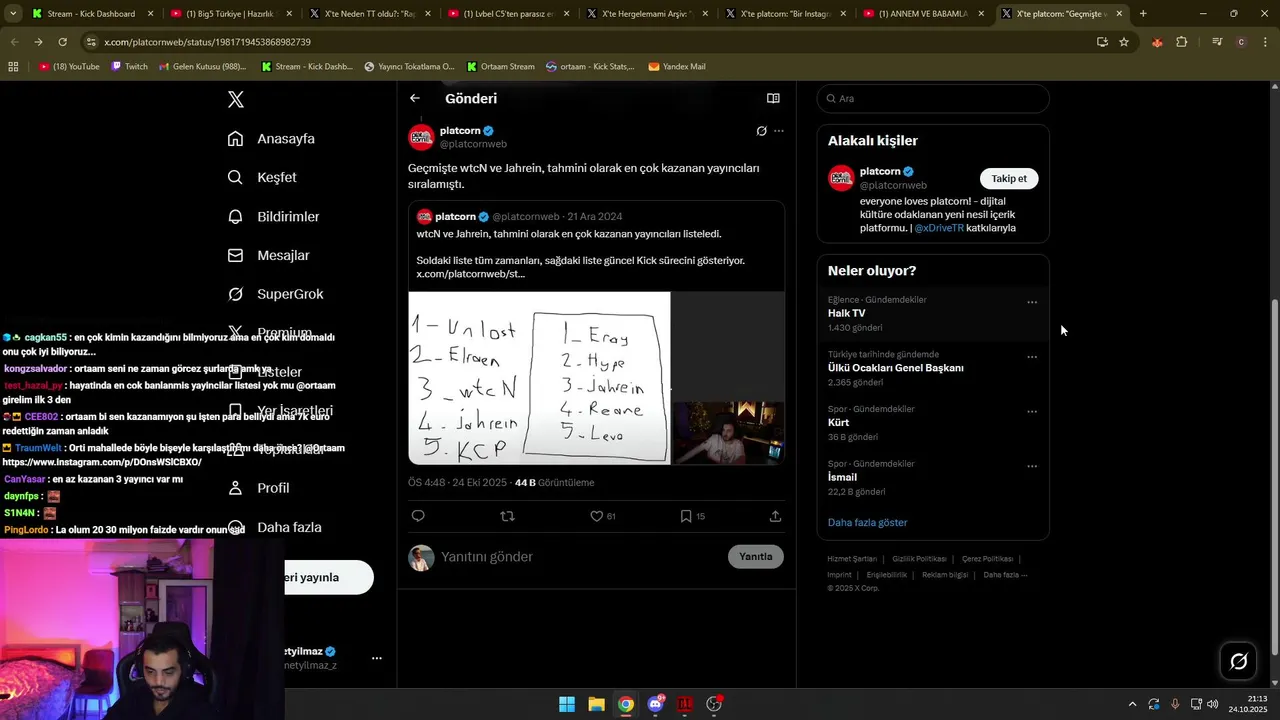The height and width of the screenshot is (720, 1280).
Task: Click the address bar URL
Action: [x=207, y=42]
